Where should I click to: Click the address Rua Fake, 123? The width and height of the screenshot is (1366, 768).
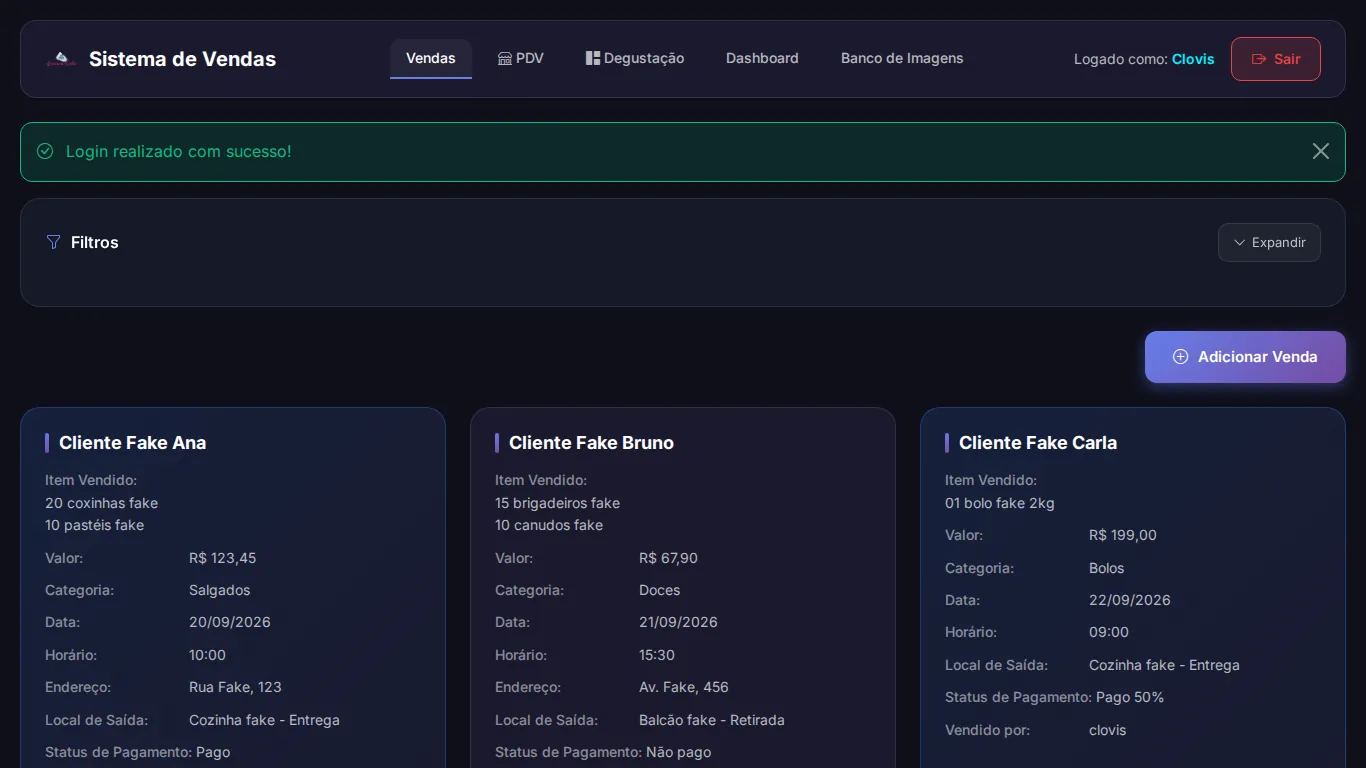click(x=235, y=687)
